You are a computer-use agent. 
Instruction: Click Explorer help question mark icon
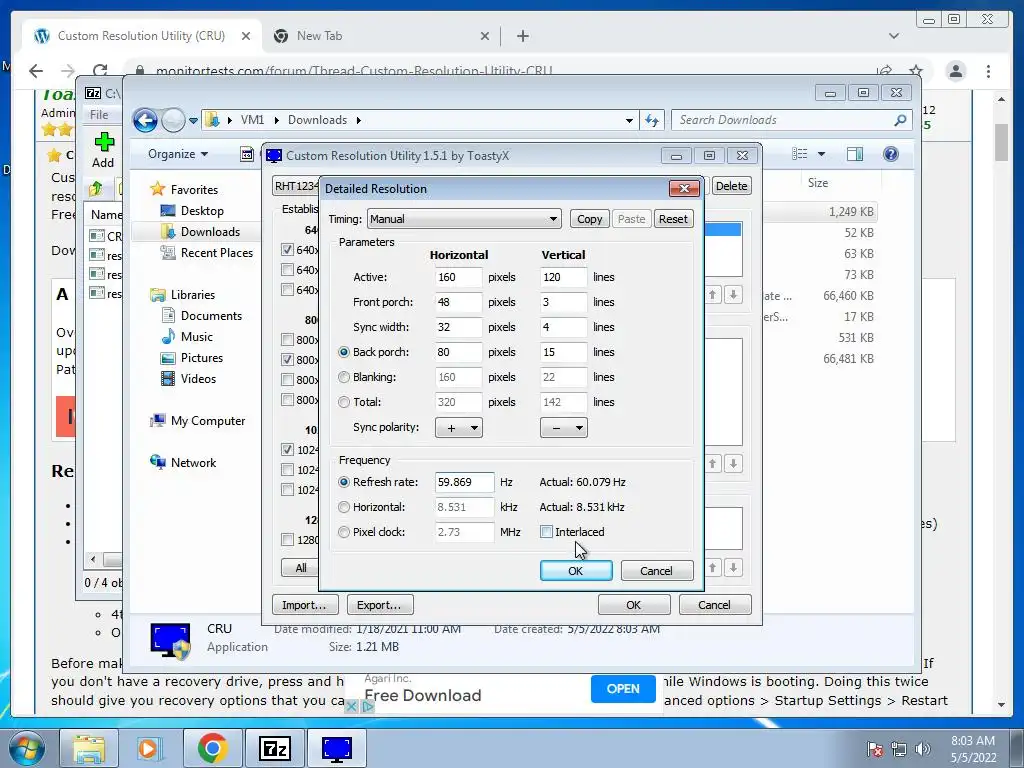[891, 154]
